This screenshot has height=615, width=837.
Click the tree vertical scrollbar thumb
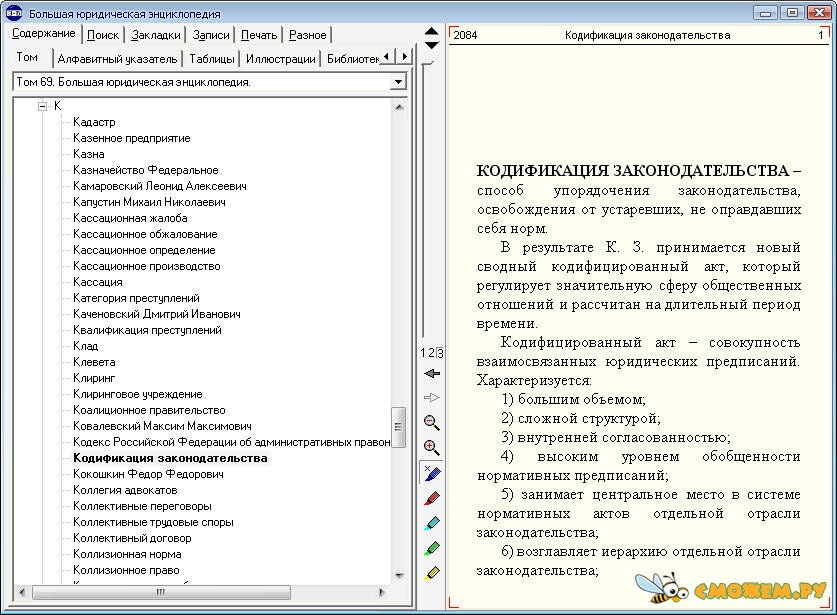coord(398,427)
